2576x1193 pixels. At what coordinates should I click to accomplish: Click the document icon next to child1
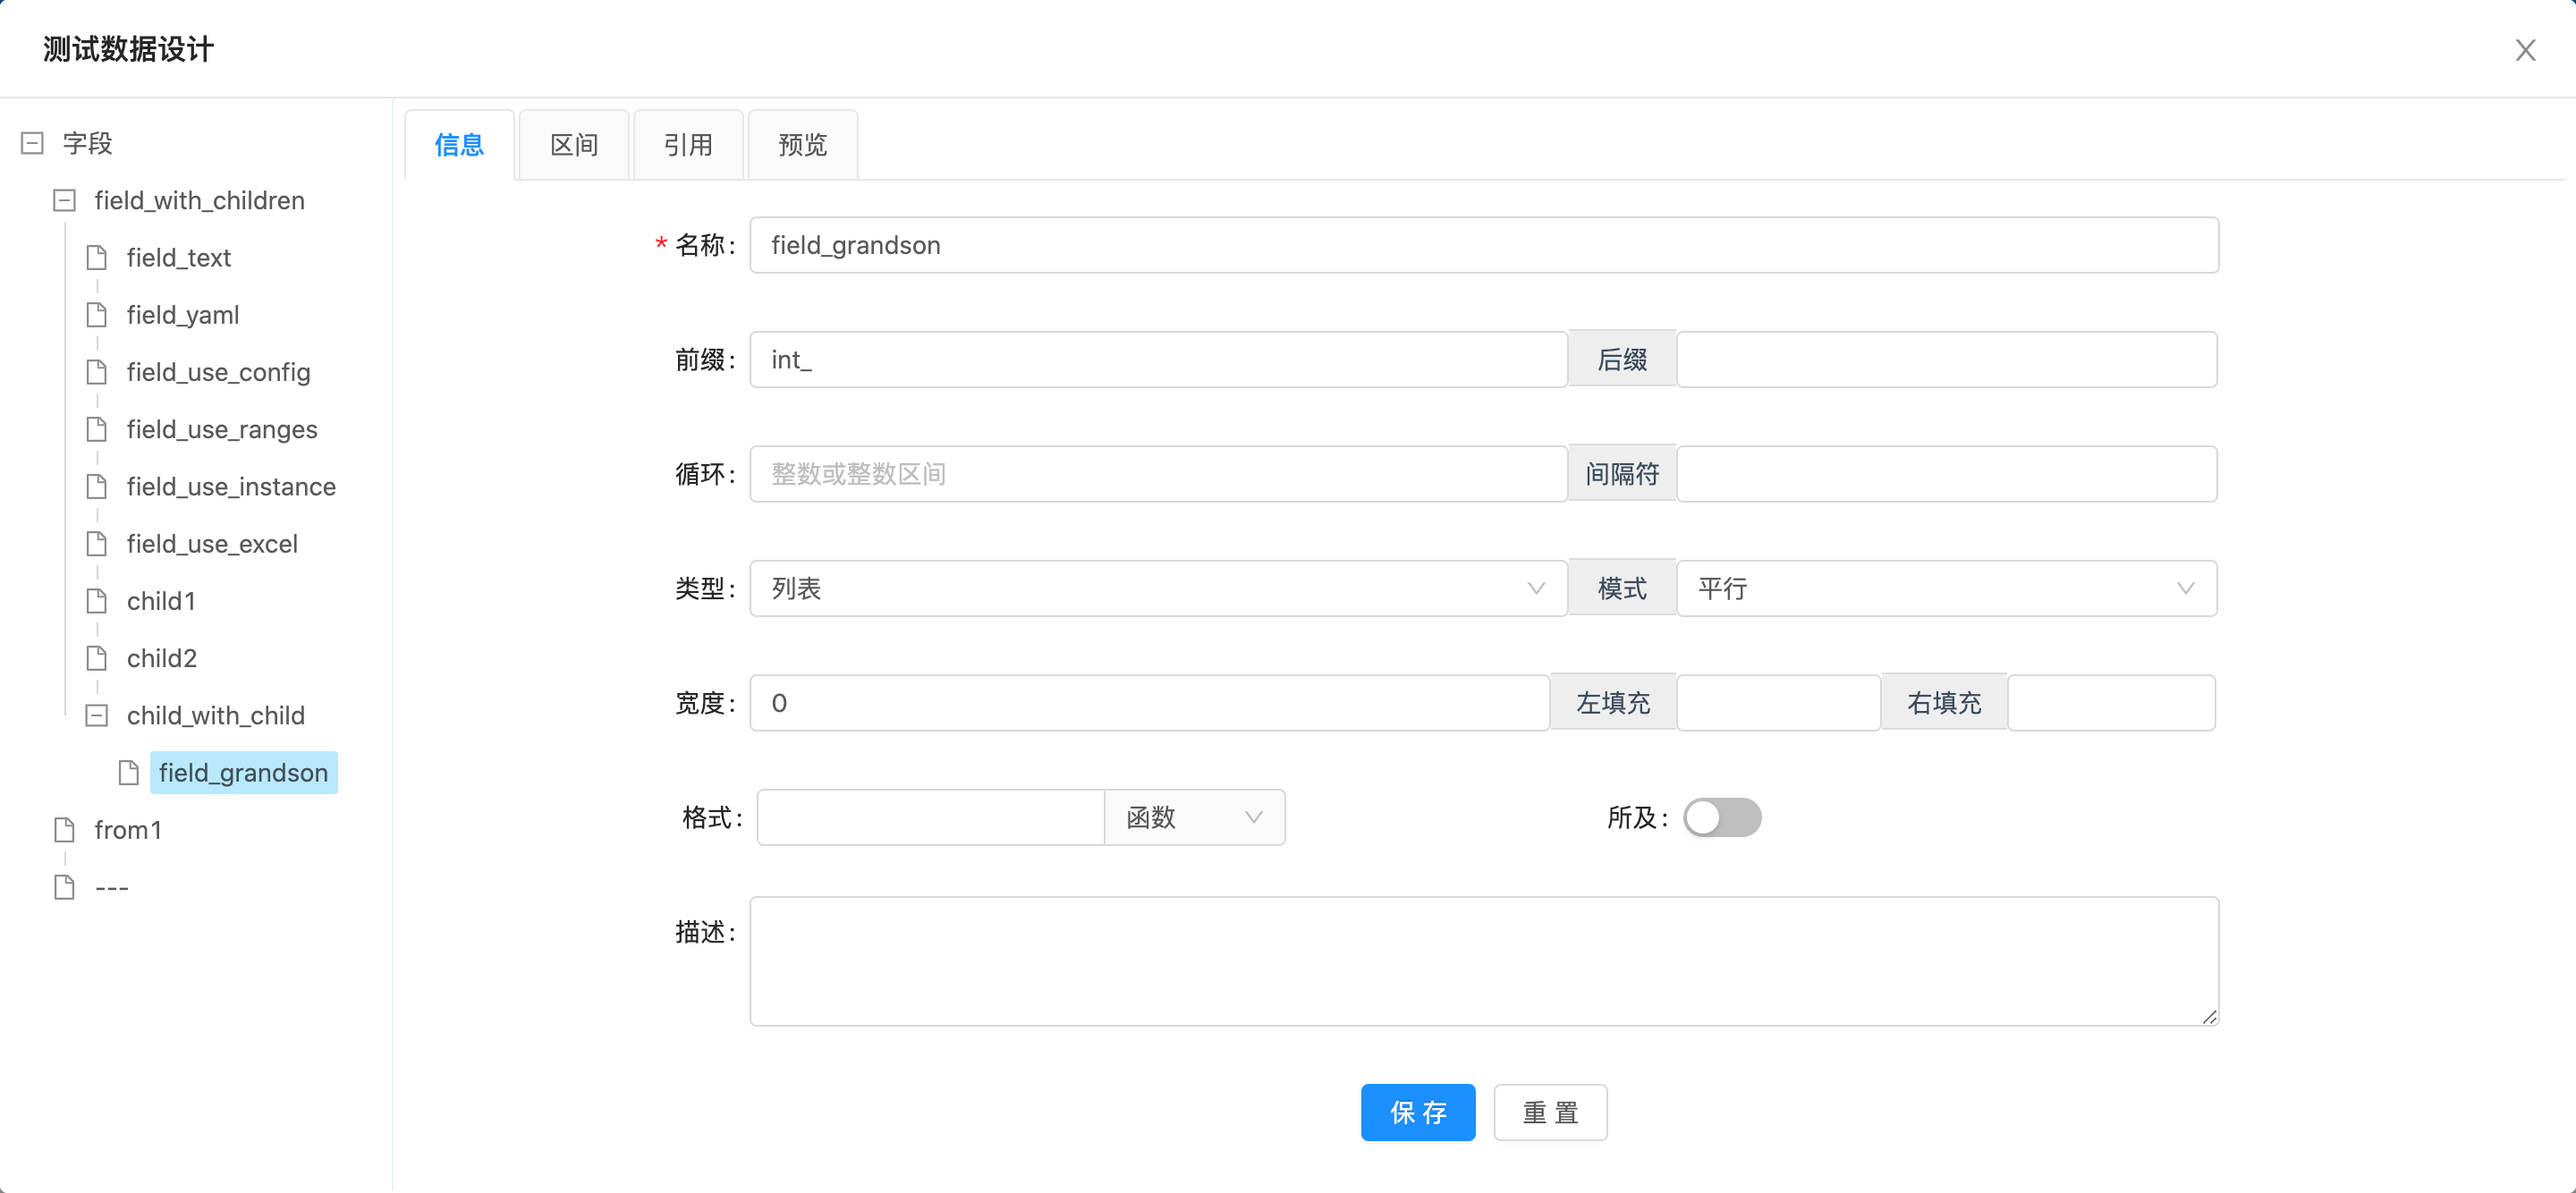(x=97, y=601)
